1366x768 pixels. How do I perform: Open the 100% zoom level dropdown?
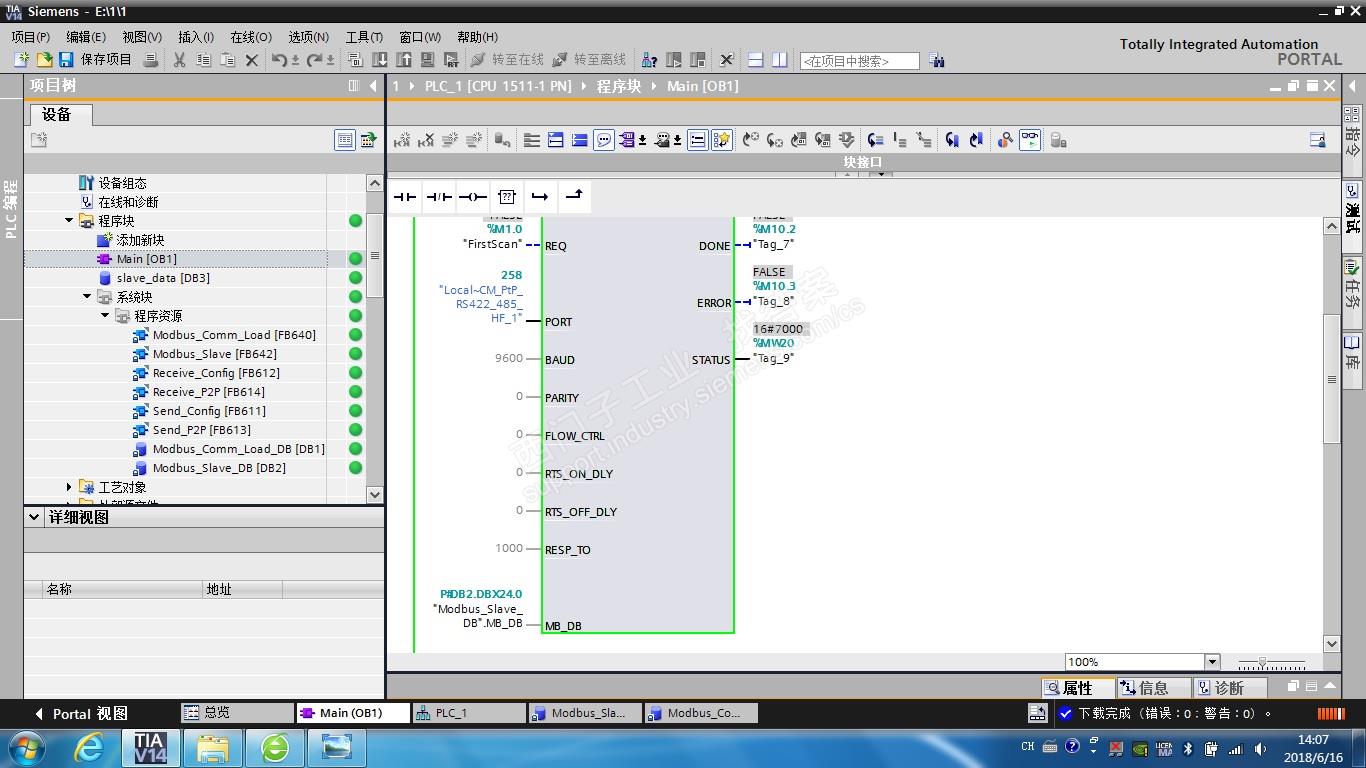click(1212, 662)
